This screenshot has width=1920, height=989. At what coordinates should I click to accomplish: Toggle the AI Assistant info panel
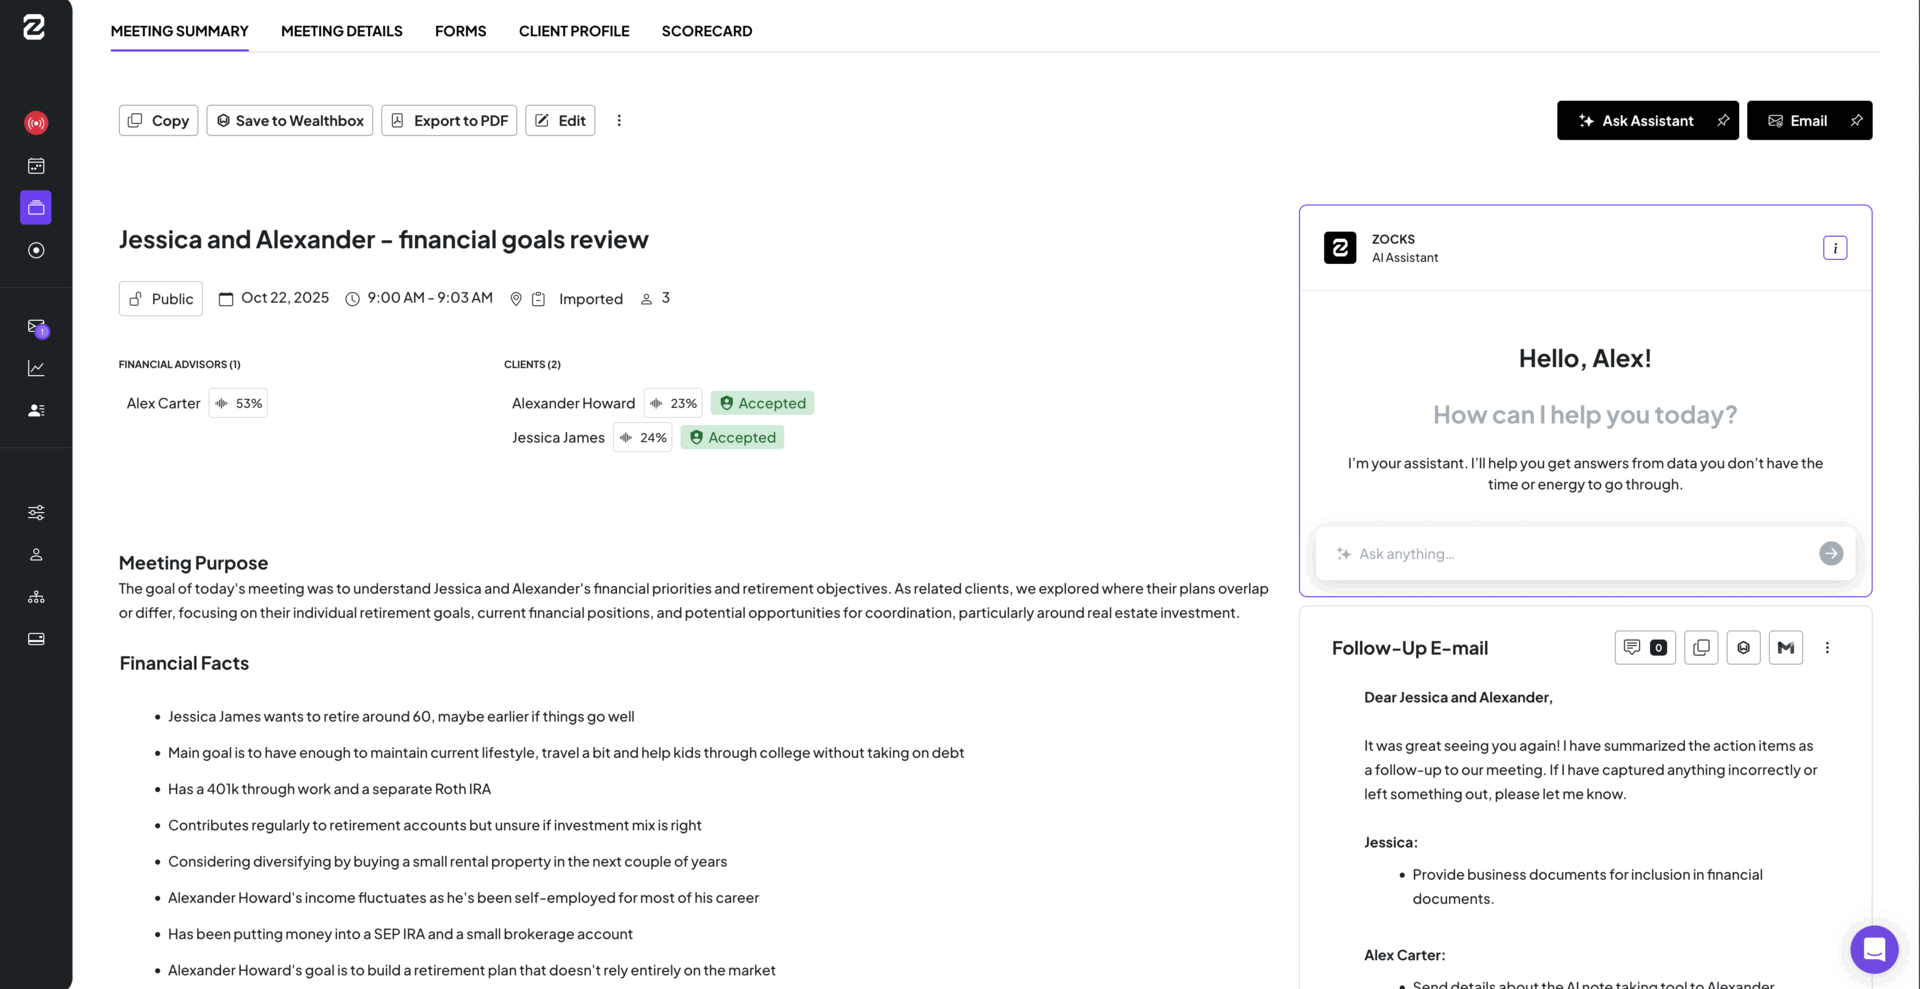1835,247
